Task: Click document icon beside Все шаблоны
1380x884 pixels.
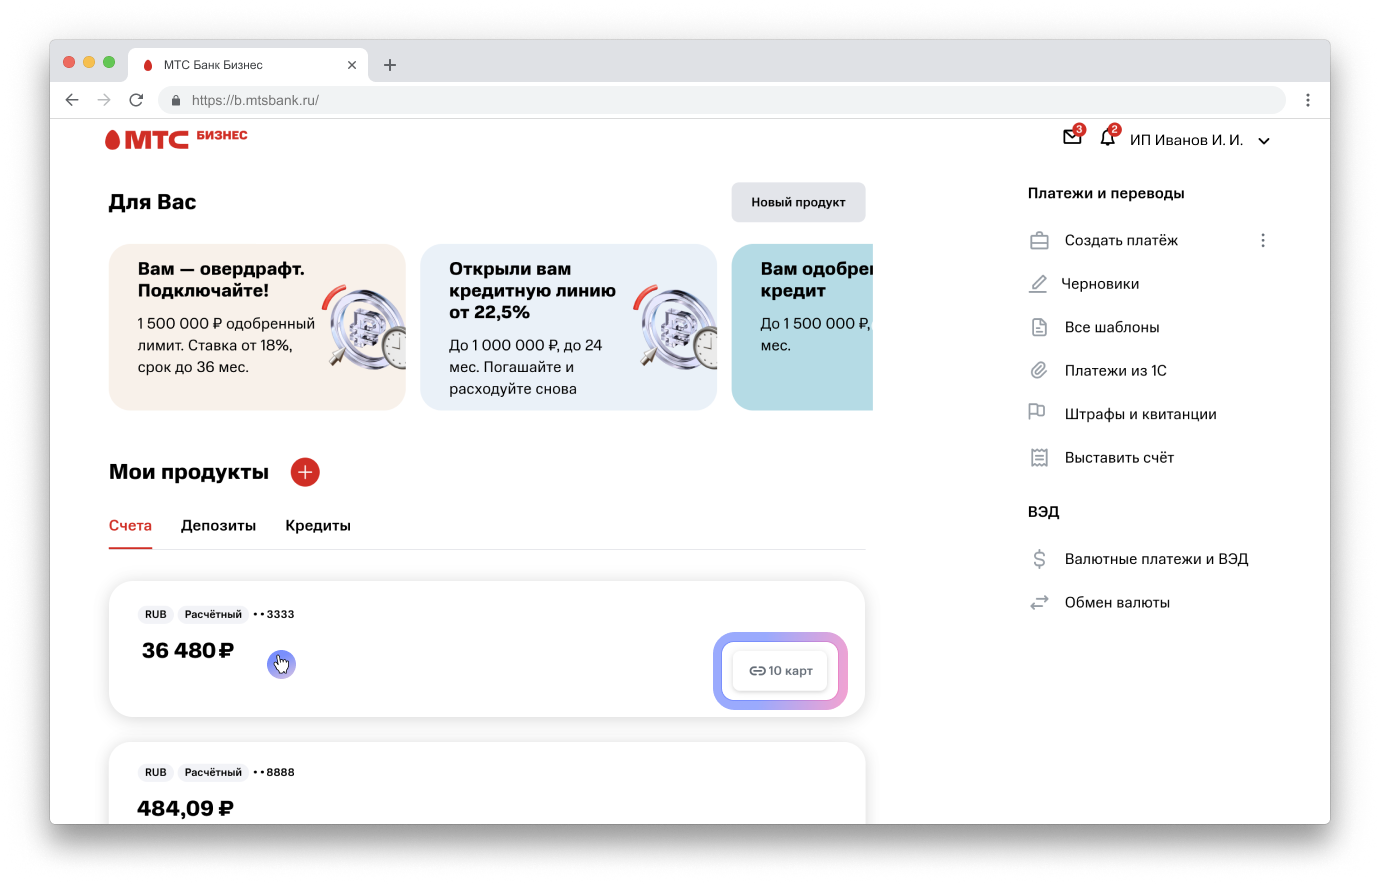Action: pyautogui.click(x=1039, y=327)
